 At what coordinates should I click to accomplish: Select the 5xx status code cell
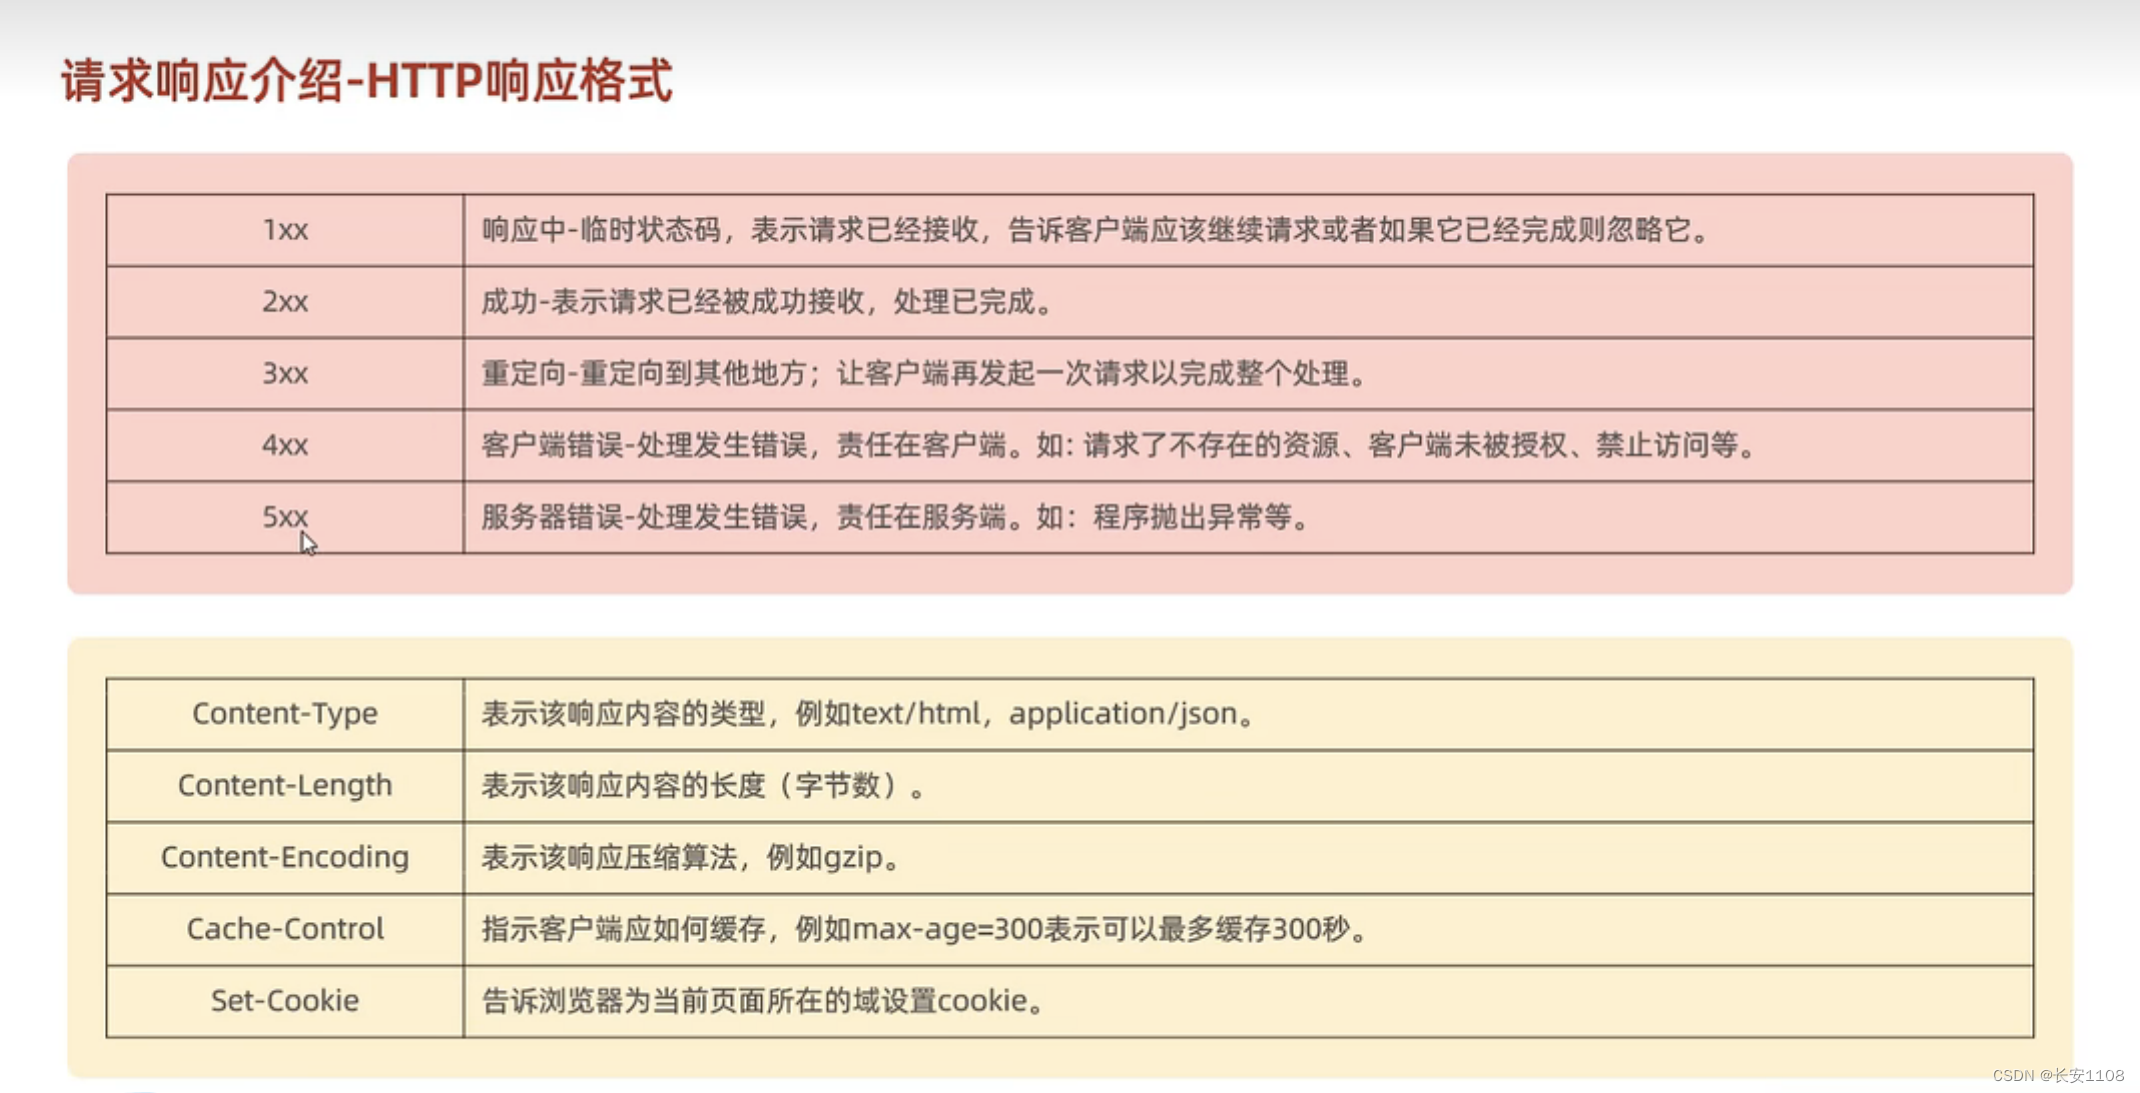point(285,517)
